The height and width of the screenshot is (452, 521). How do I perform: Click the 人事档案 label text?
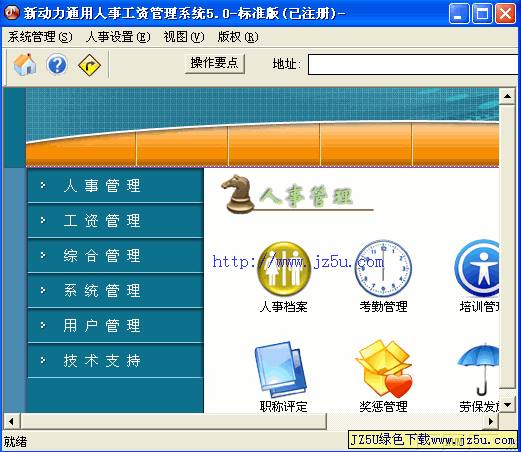tap(284, 307)
